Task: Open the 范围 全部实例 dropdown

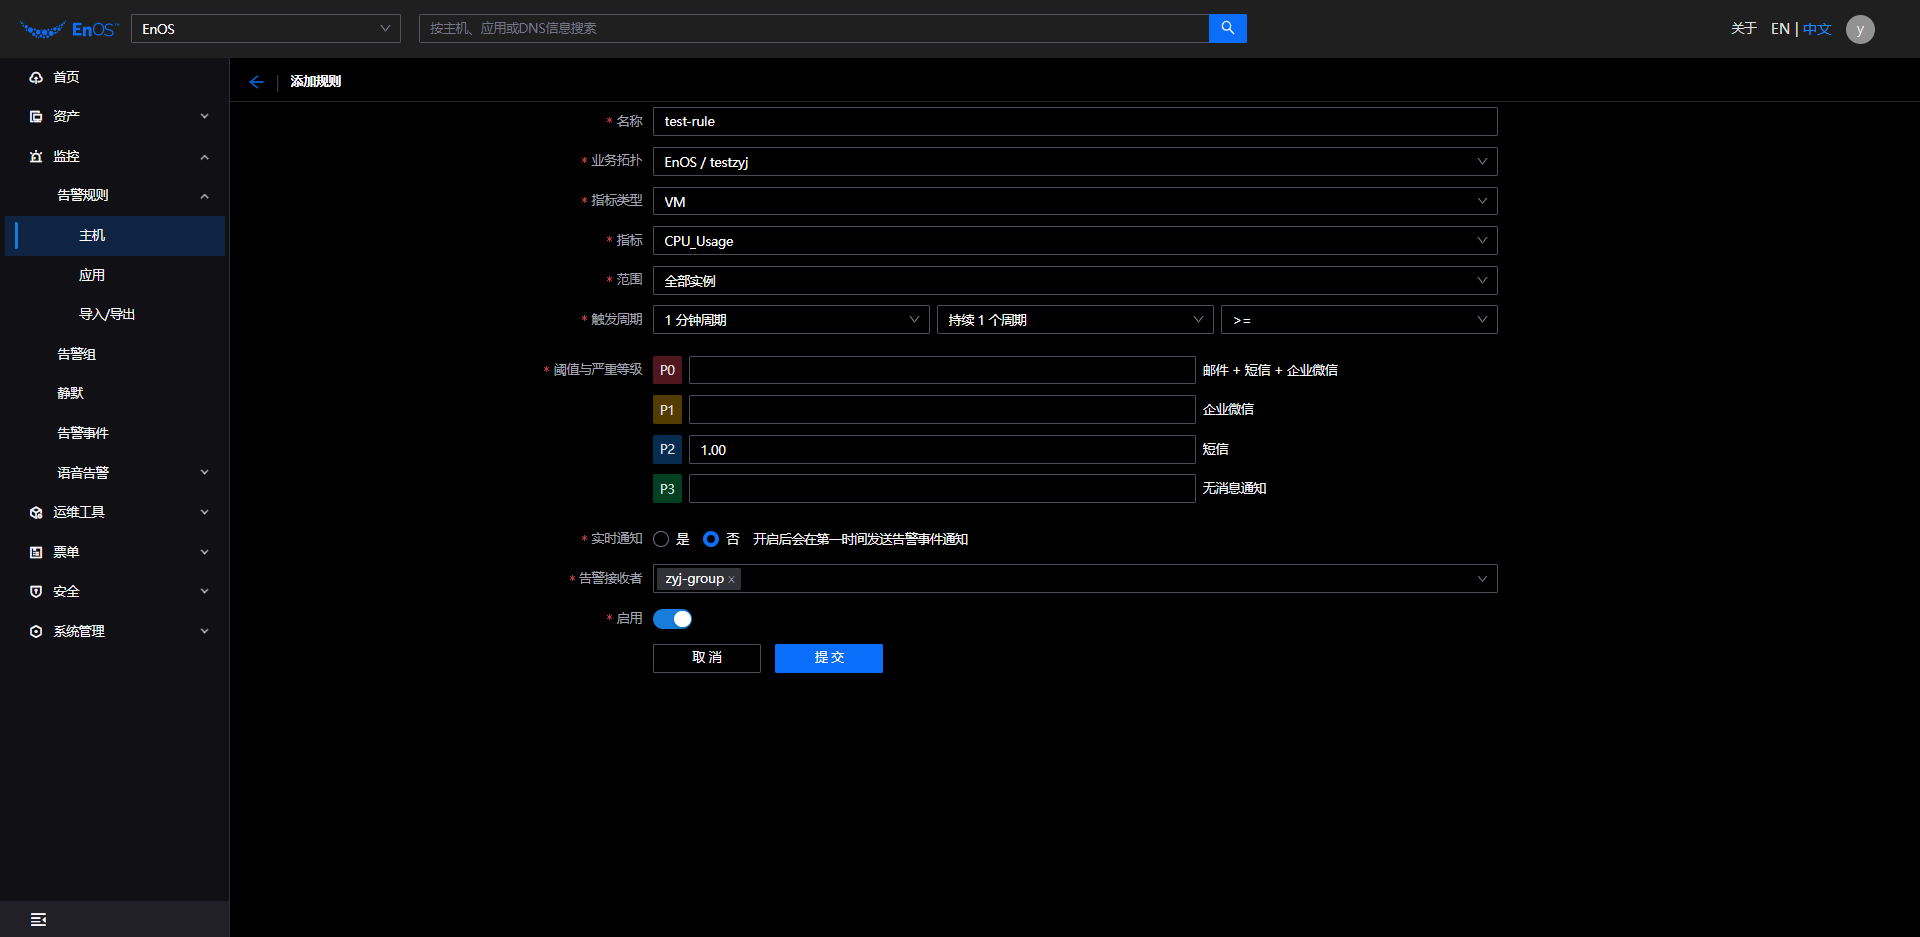Action: point(1075,280)
